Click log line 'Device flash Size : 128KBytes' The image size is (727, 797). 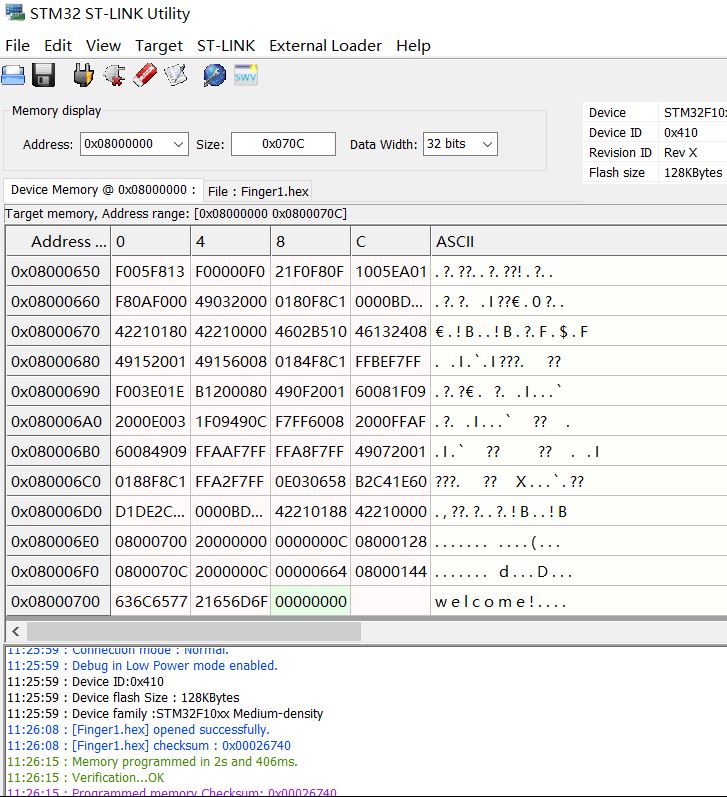pyautogui.click(x=156, y=697)
